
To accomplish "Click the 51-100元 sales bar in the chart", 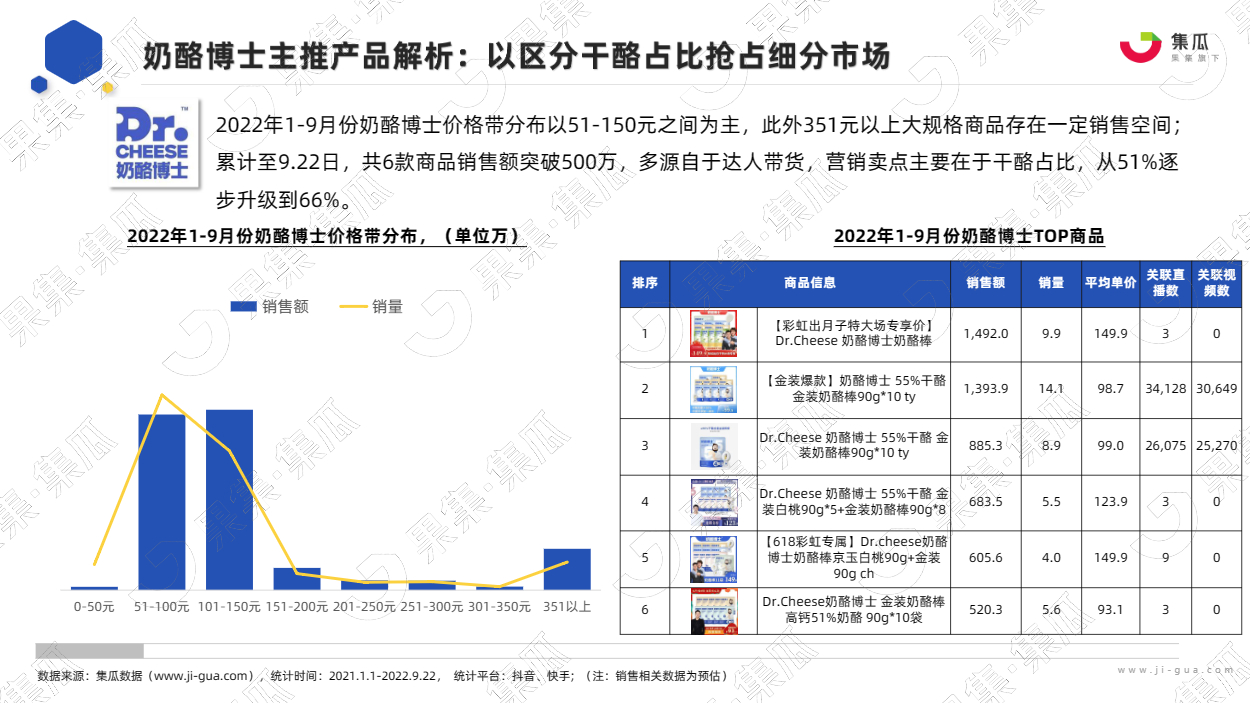I will point(162,502).
